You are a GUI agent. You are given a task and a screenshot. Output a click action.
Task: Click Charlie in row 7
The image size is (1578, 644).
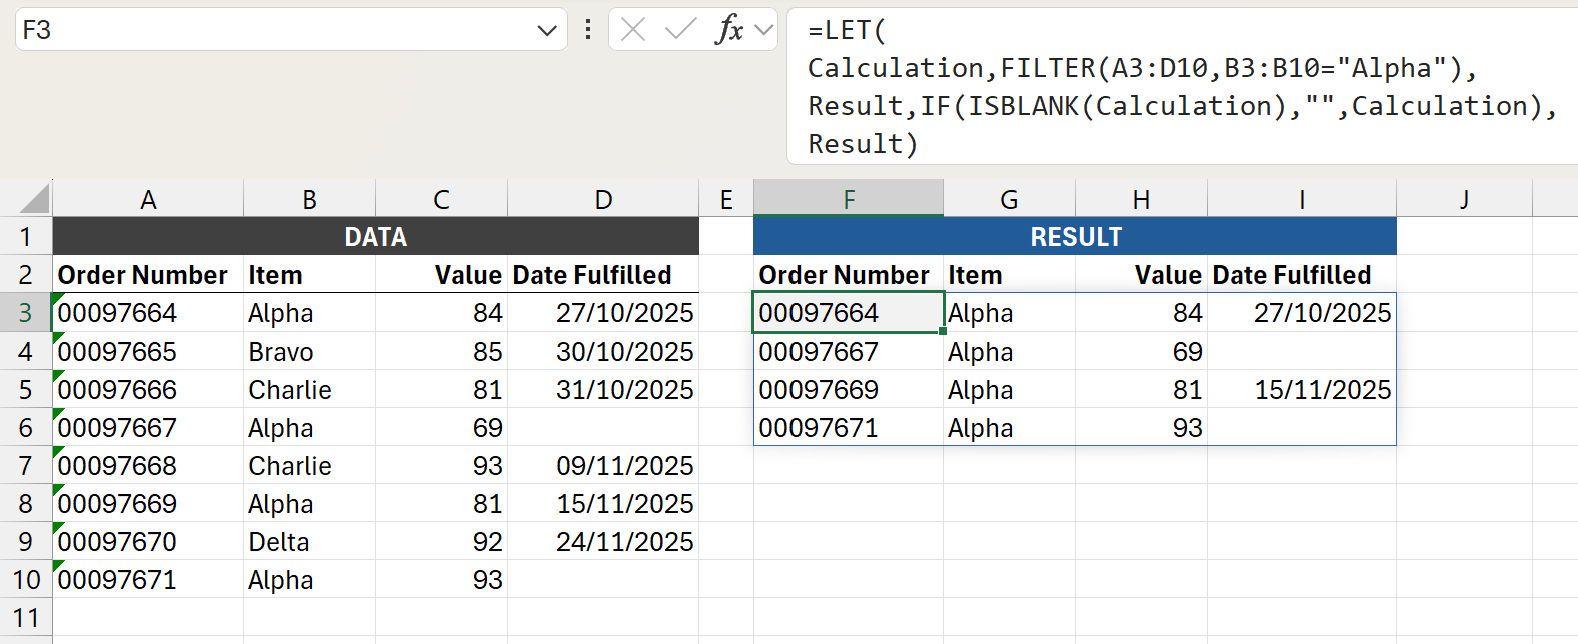pos(310,465)
